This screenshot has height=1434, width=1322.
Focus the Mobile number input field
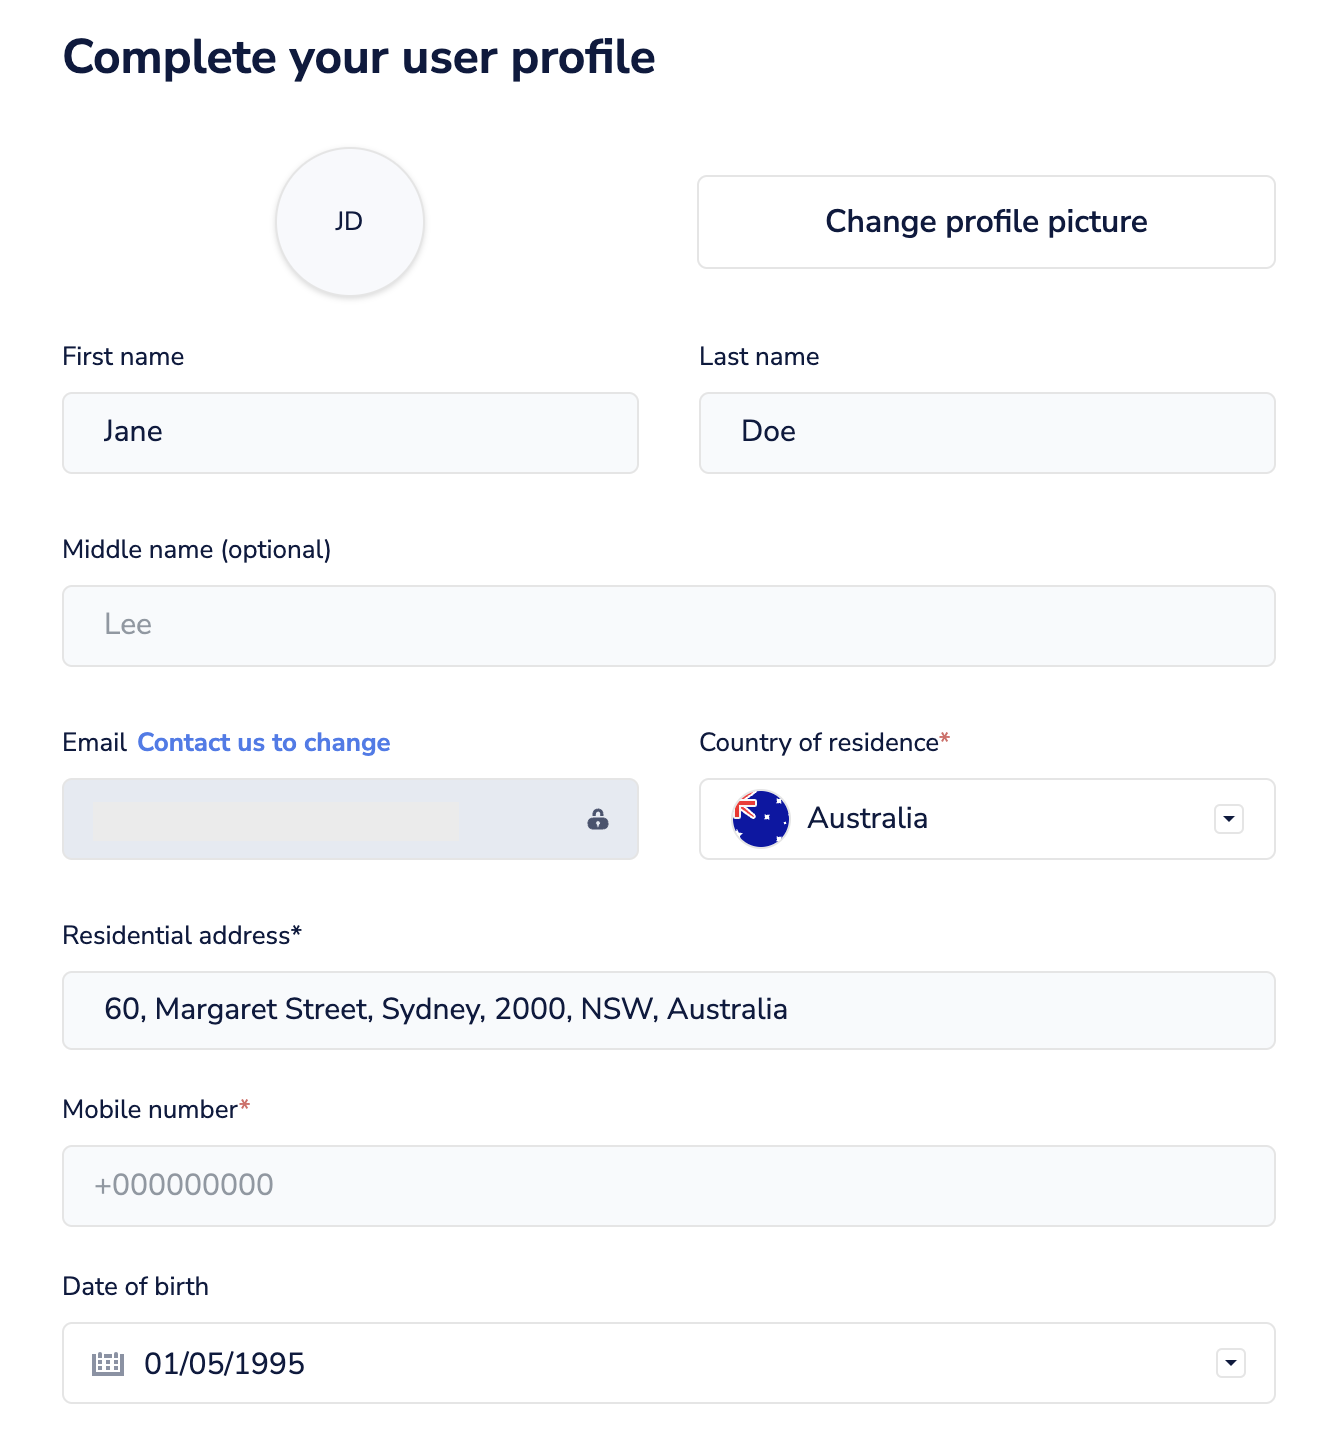click(668, 1185)
